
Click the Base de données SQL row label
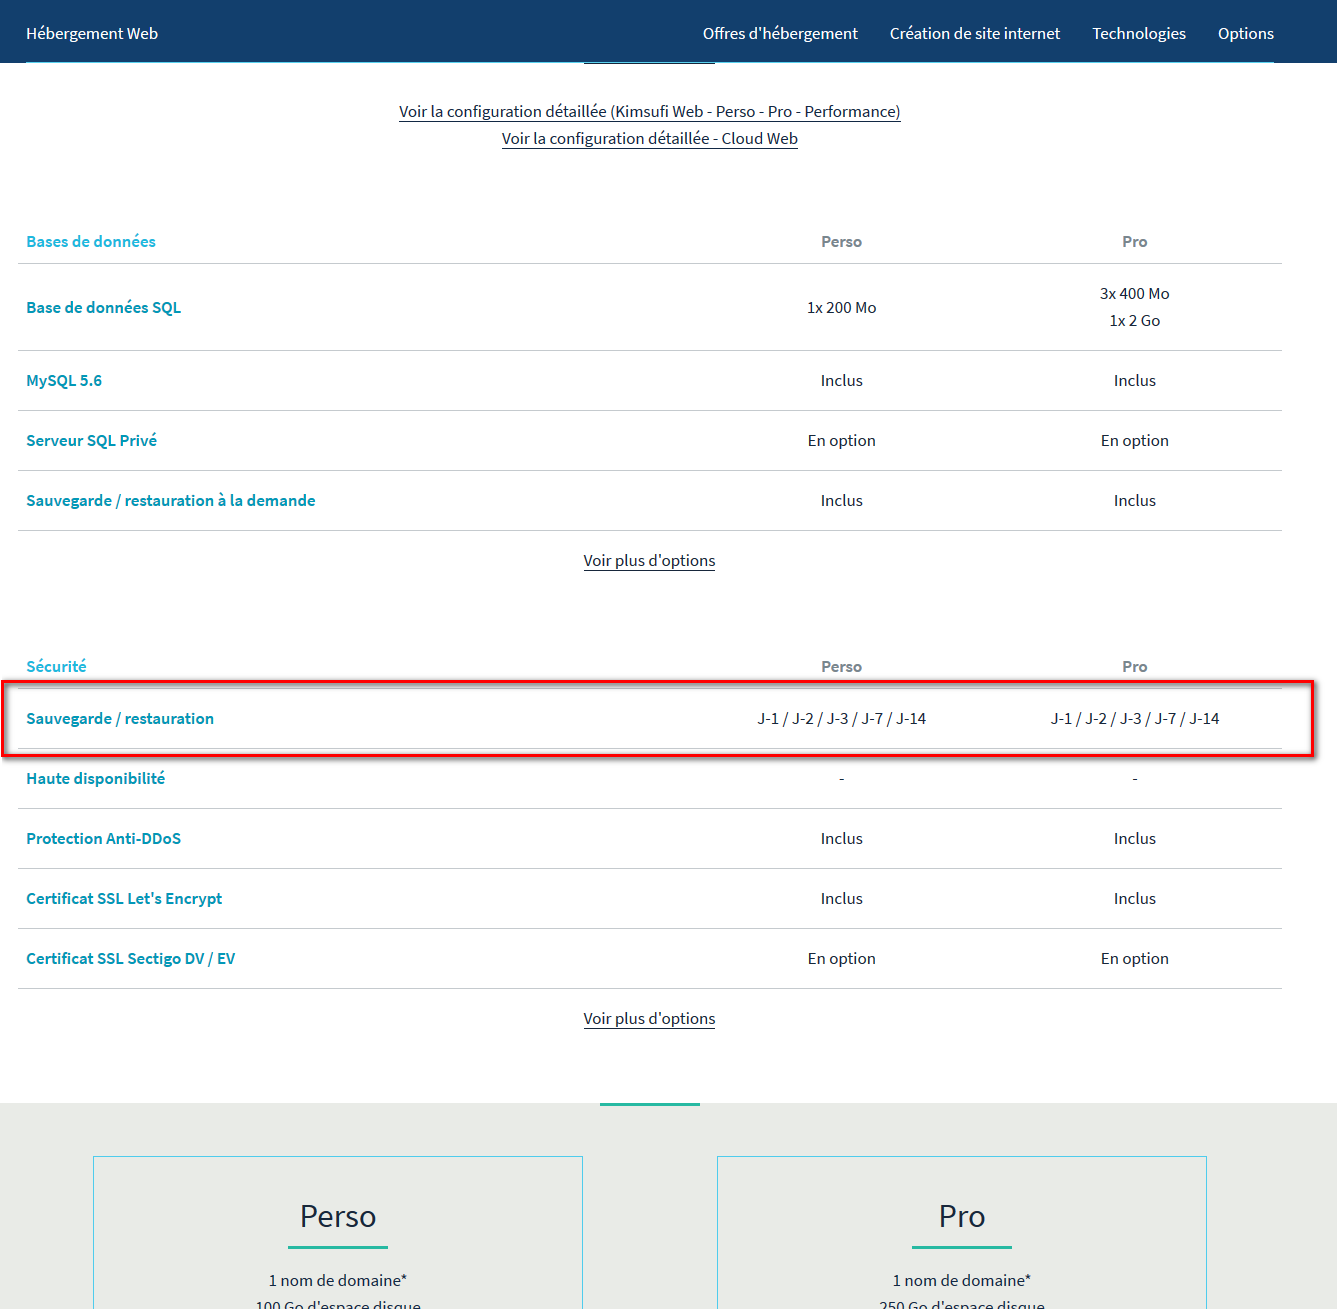tap(104, 307)
